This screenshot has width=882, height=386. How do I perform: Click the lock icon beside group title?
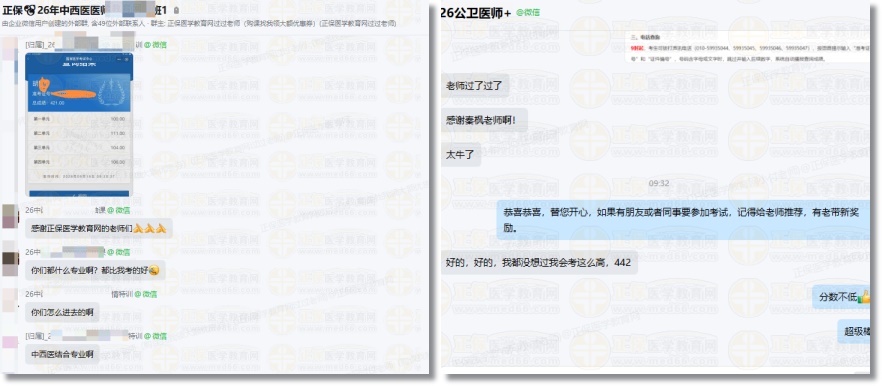pos(177,10)
